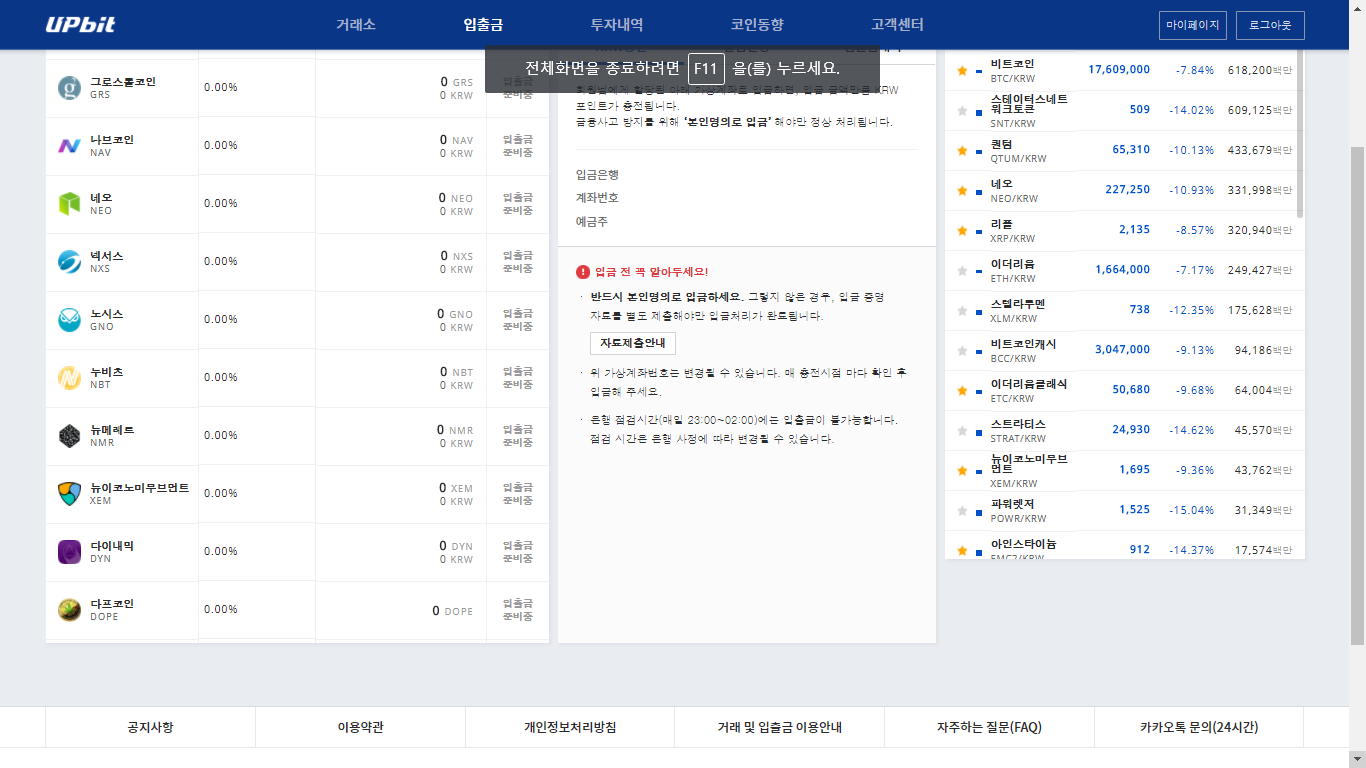Click the 자료제출안내 button
Screen dimensions: 1366x768
pyautogui.click(x=633, y=343)
